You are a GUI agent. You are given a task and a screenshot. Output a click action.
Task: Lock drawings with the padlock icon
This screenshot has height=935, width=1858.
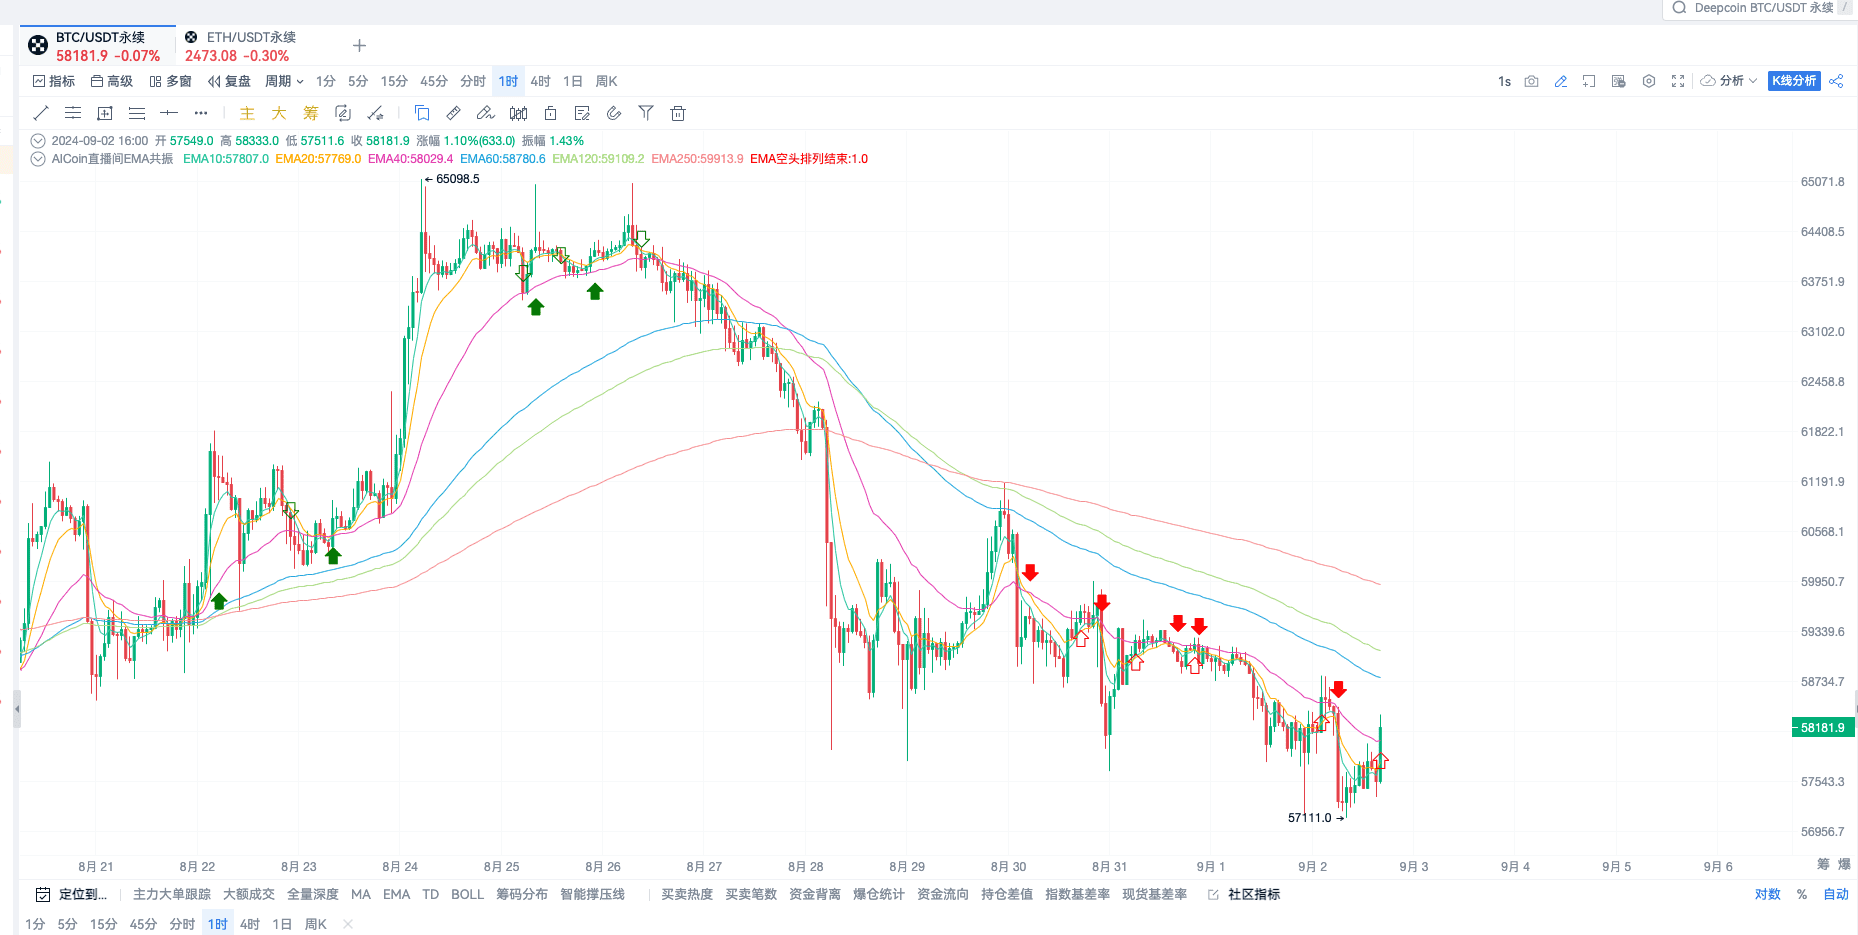(x=550, y=113)
